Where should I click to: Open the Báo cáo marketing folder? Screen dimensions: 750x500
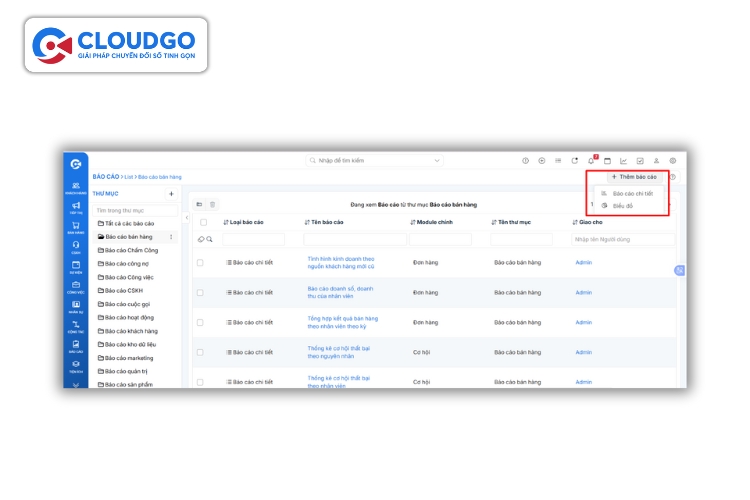(x=129, y=357)
